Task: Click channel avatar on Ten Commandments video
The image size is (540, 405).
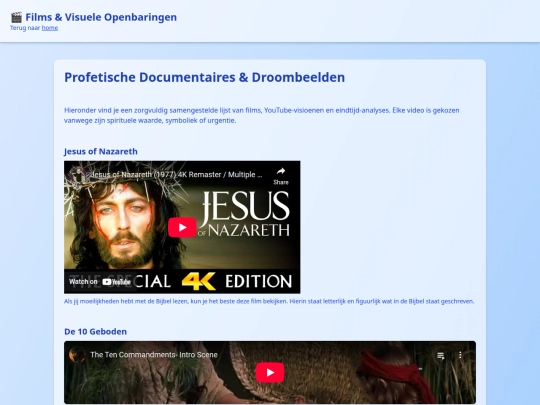Action: click(x=77, y=355)
